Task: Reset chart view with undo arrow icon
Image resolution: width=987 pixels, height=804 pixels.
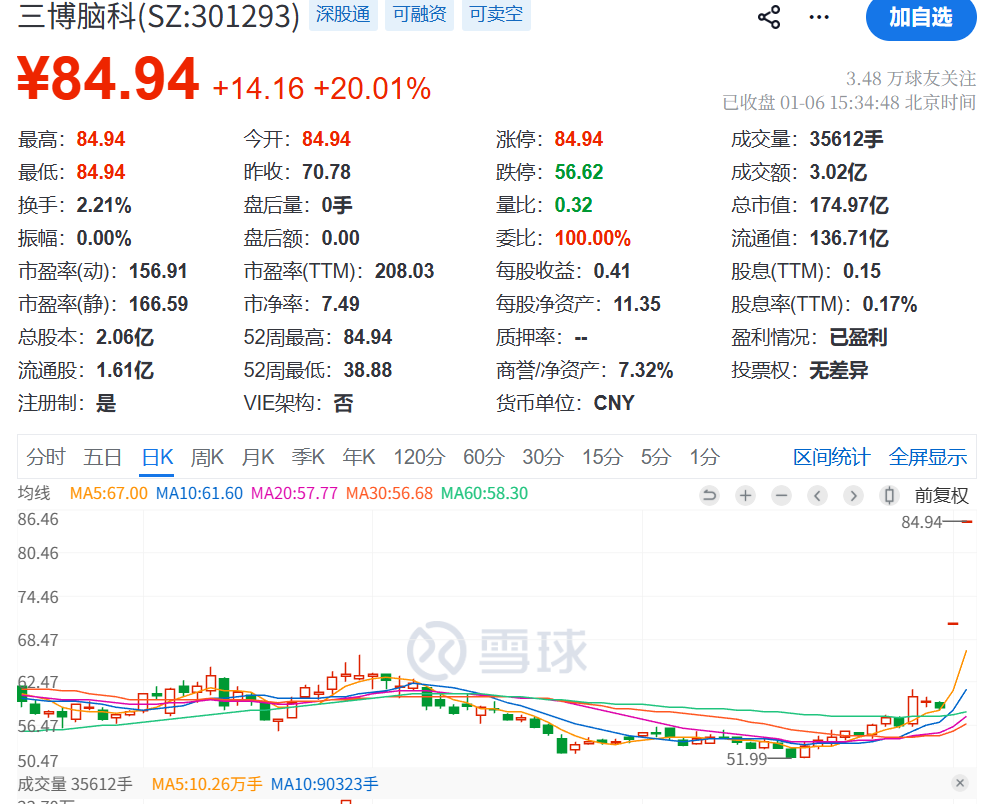Action: [x=709, y=495]
